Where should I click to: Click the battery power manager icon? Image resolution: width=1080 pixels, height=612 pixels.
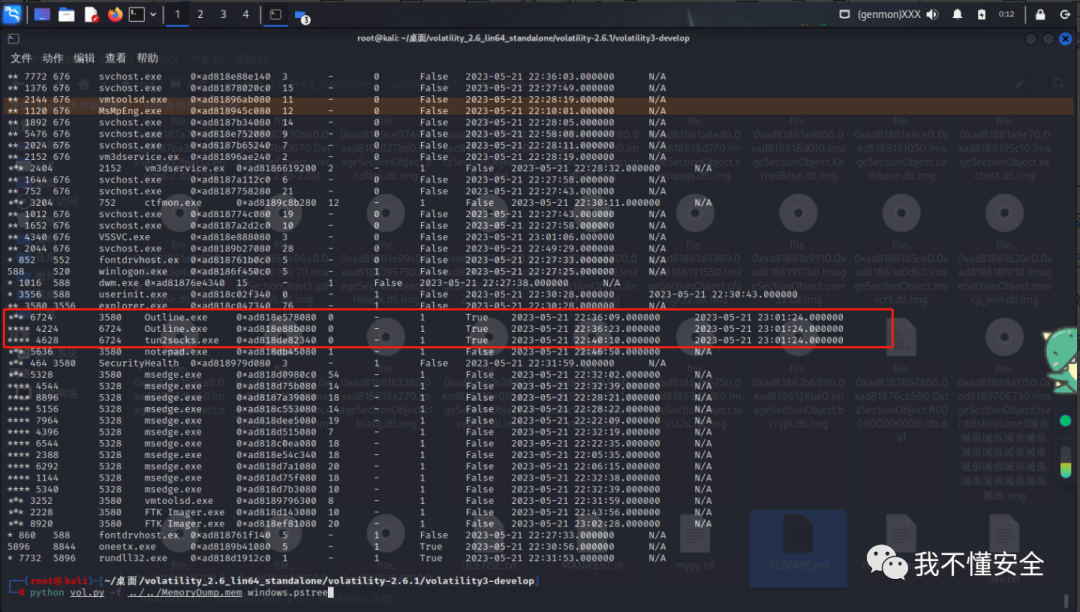point(982,14)
